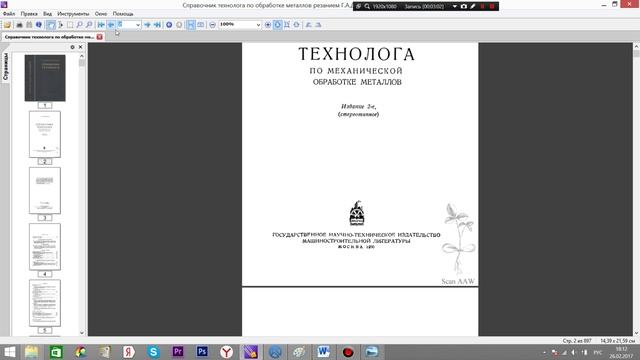This screenshot has height=360, width=640.
Task: Go to last page
Action: coord(157,25)
